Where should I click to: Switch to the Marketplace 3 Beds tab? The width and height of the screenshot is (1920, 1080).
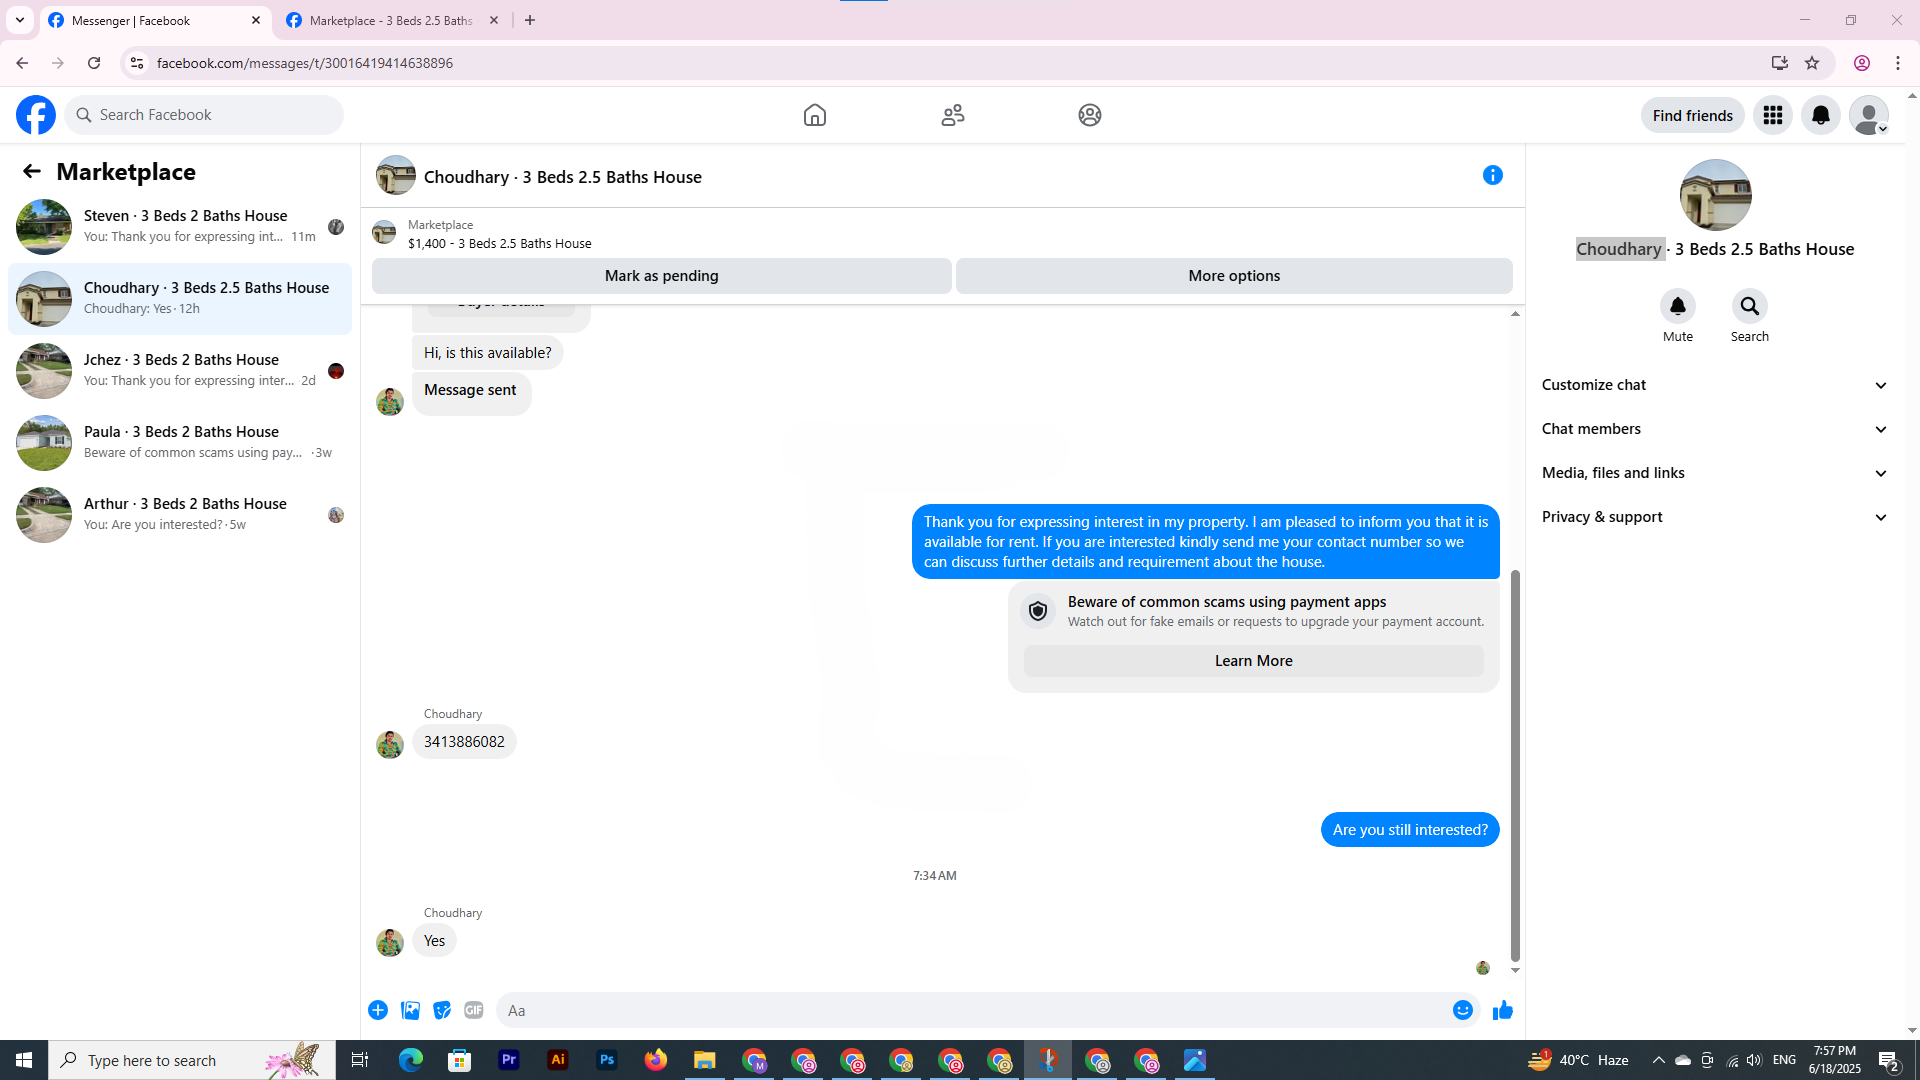(x=390, y=20)
